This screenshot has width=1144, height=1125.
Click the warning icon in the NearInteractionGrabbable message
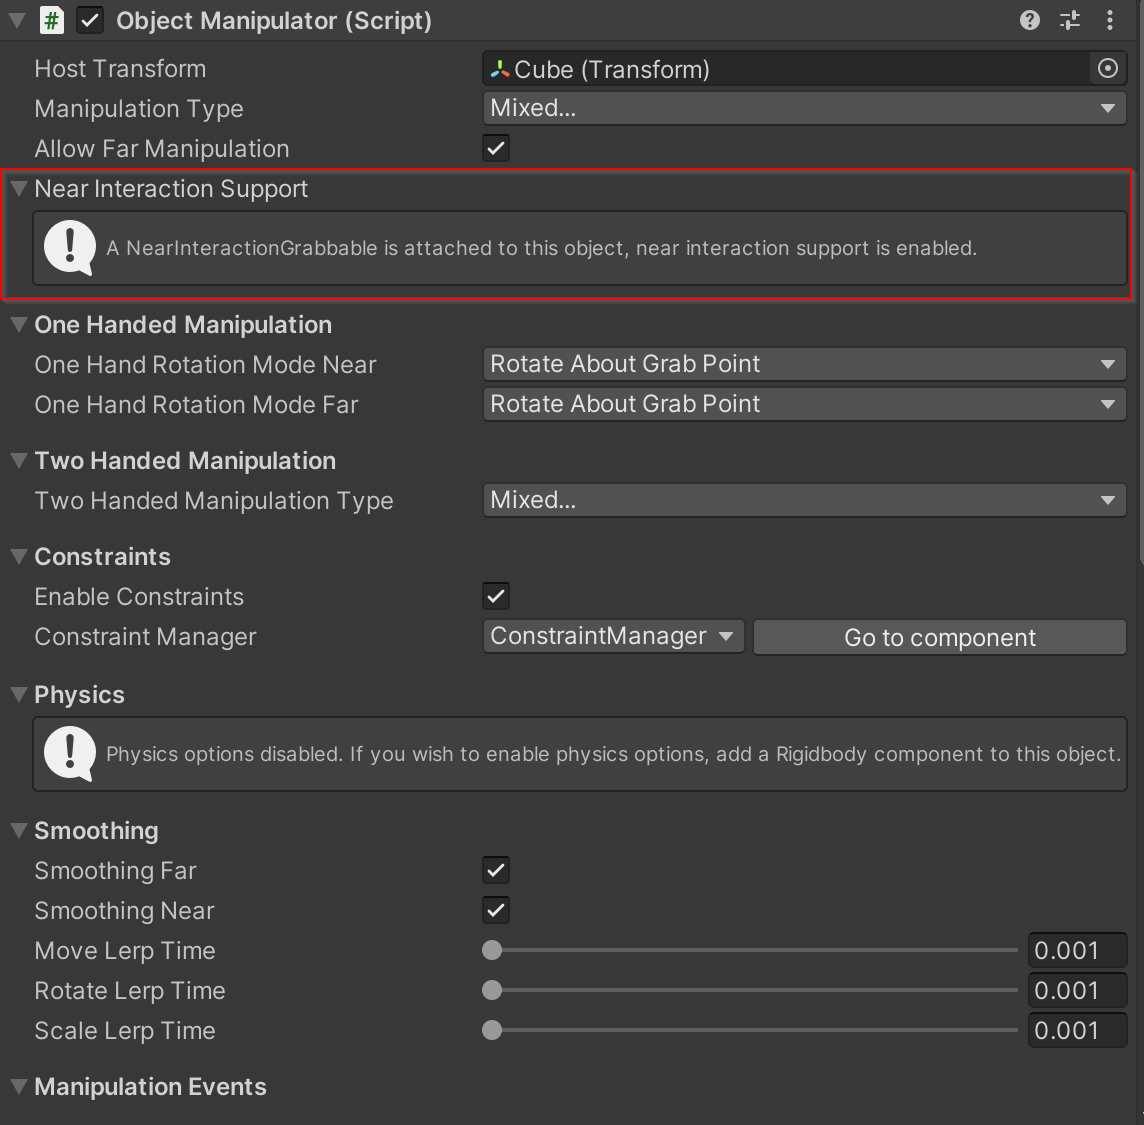click(x=69, y=248)
